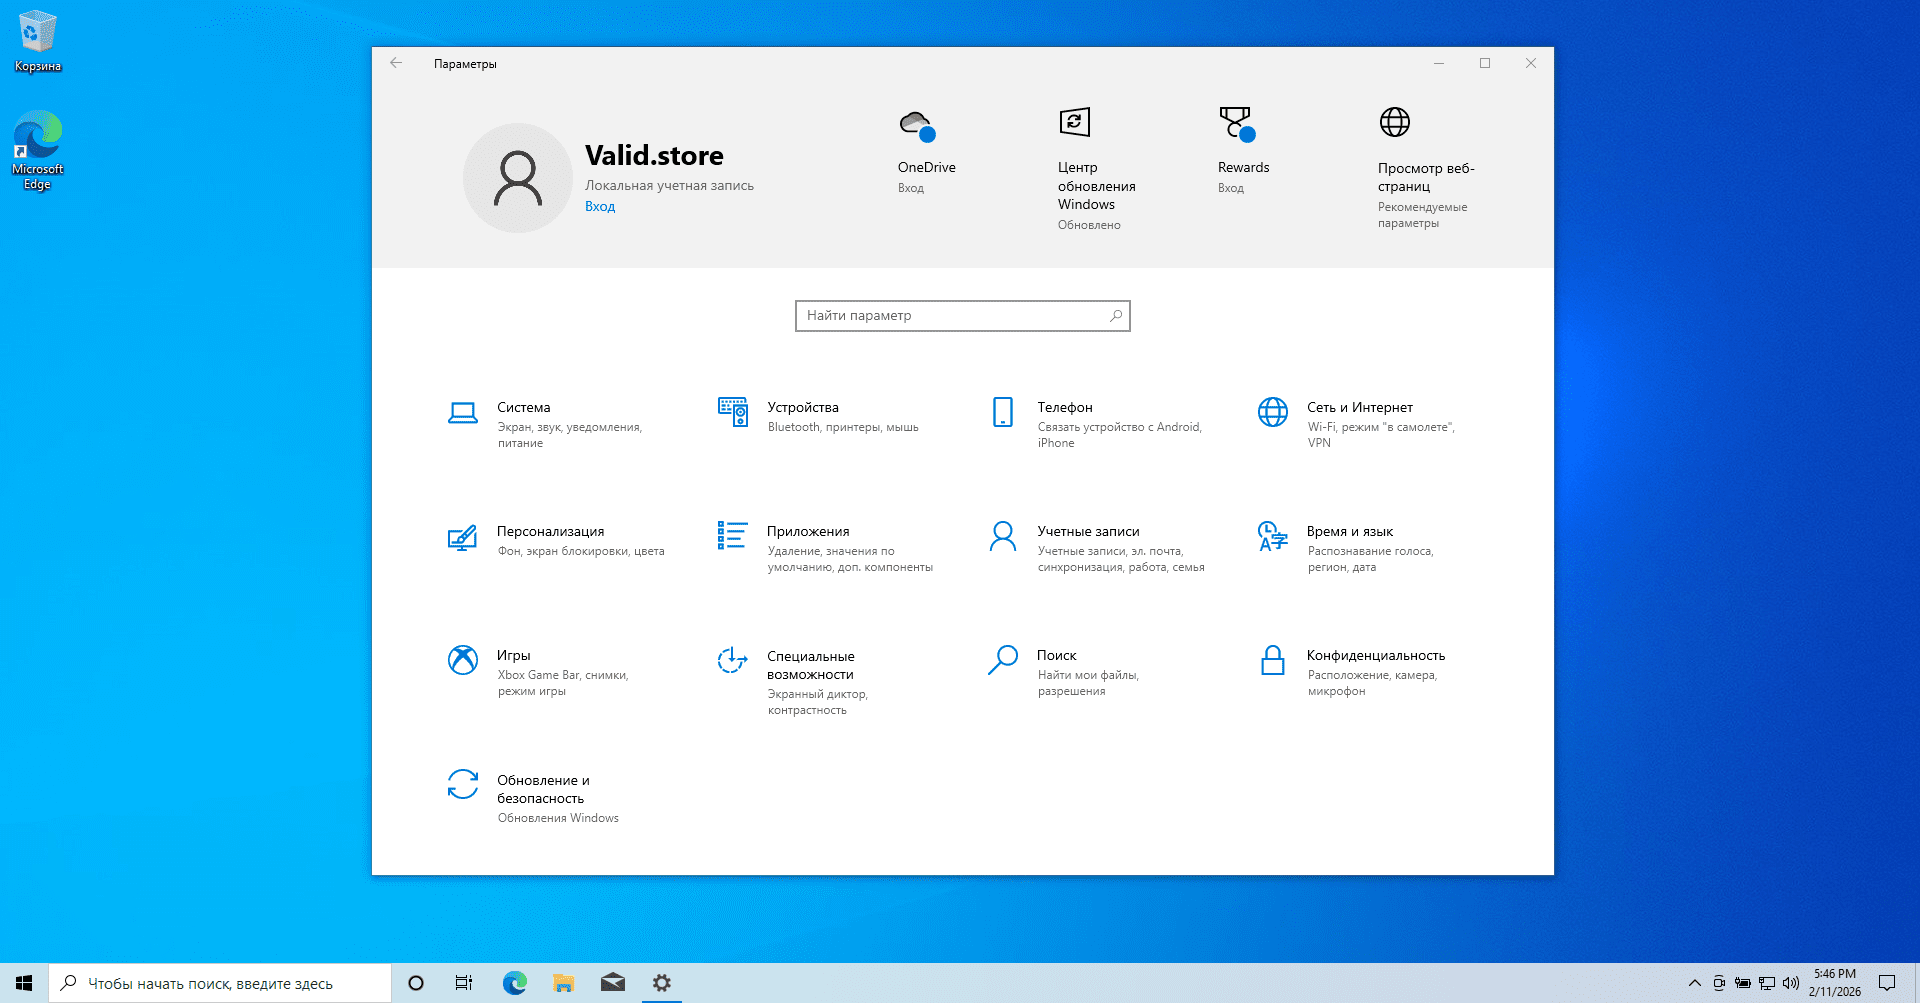Open Сеть и Интернет globe icon
This screenshot has width=1920, height=1003.
[x=1272, y=412]
